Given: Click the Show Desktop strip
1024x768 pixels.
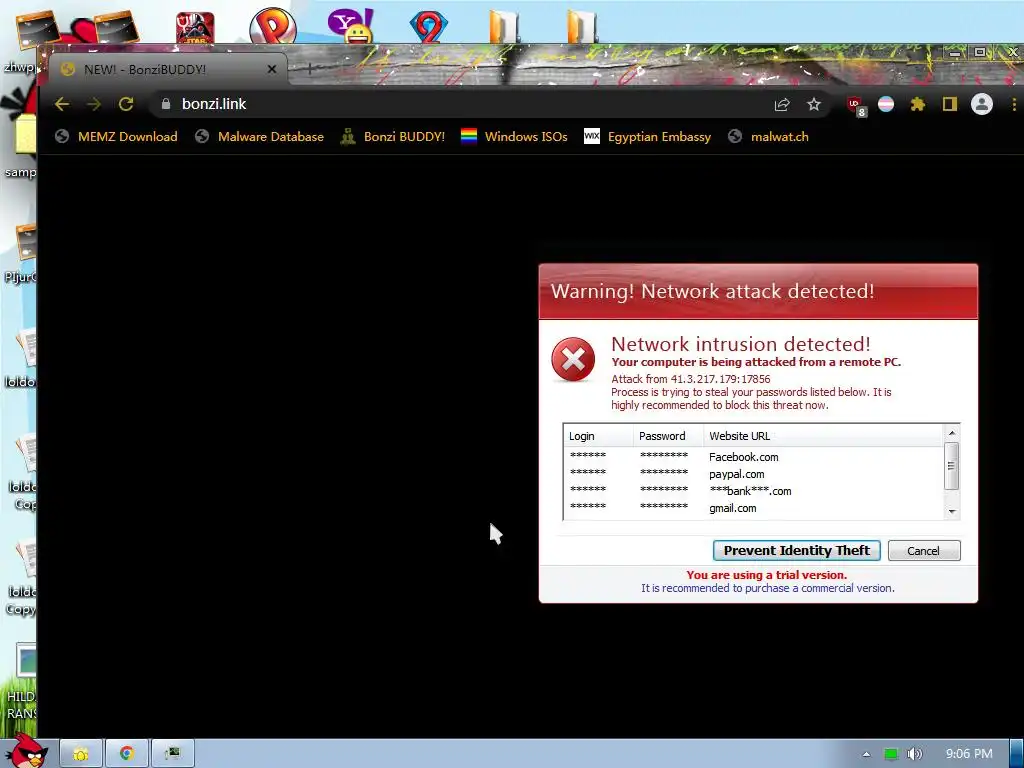Looking at the screenshot, I should pos(1017,754).
